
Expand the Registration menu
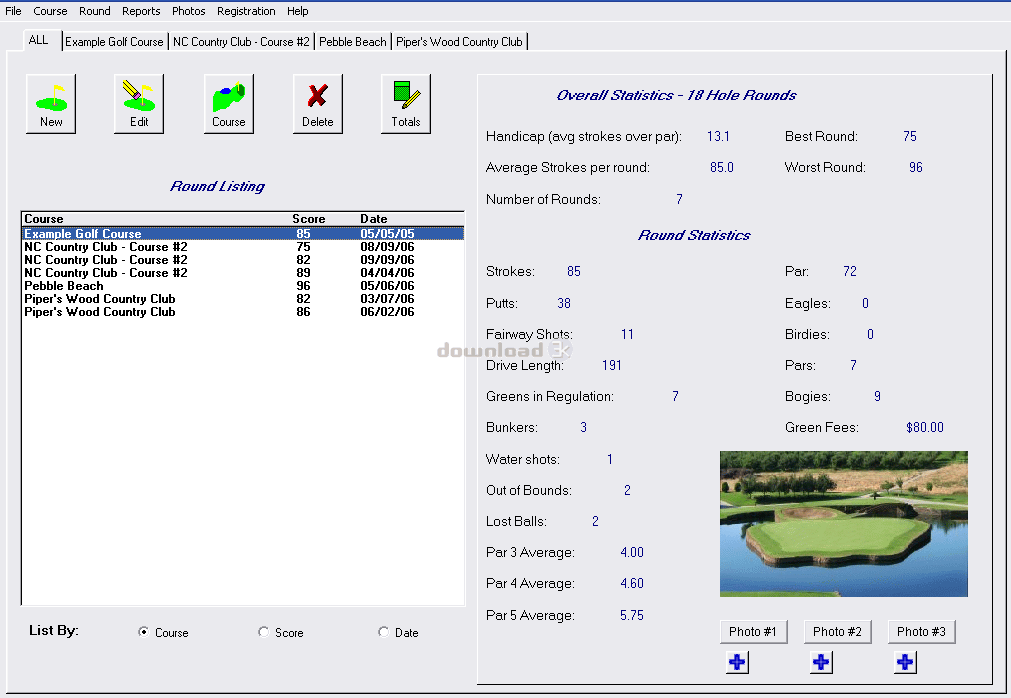[246, 11]
